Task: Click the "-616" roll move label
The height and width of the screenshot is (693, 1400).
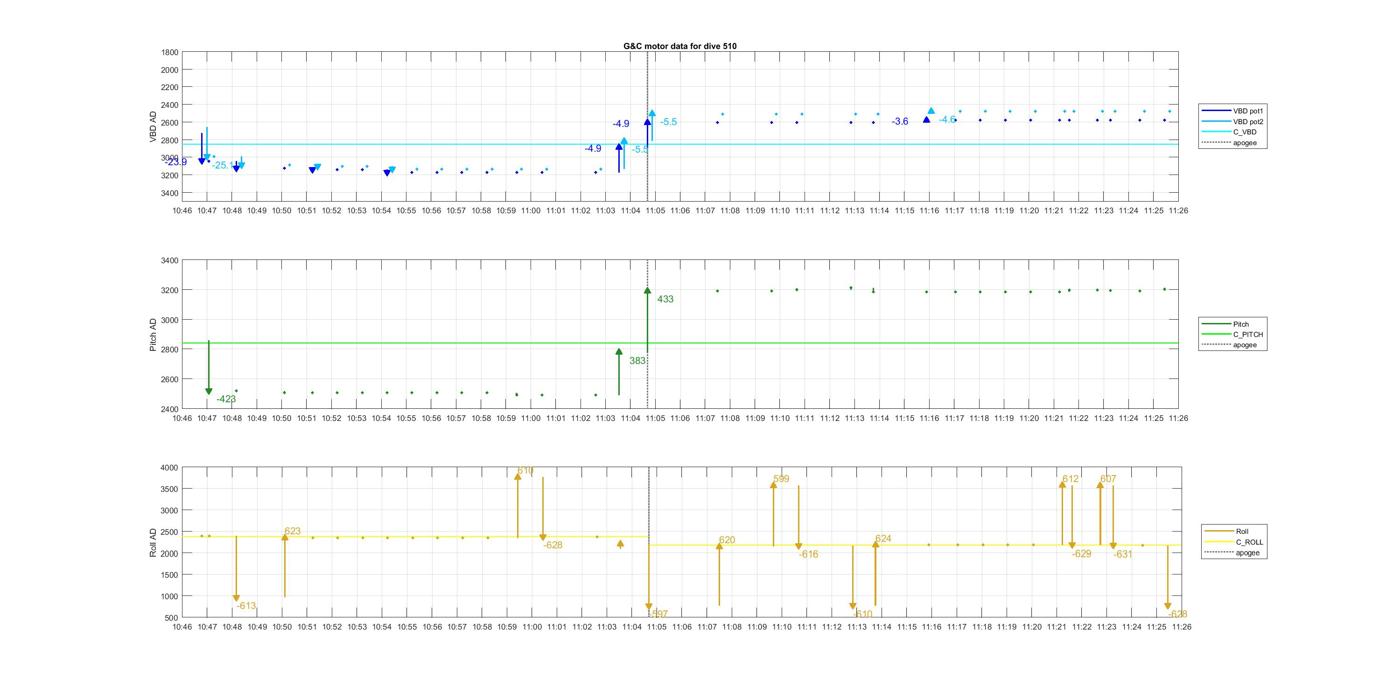Action: click(x=808, y=554)
